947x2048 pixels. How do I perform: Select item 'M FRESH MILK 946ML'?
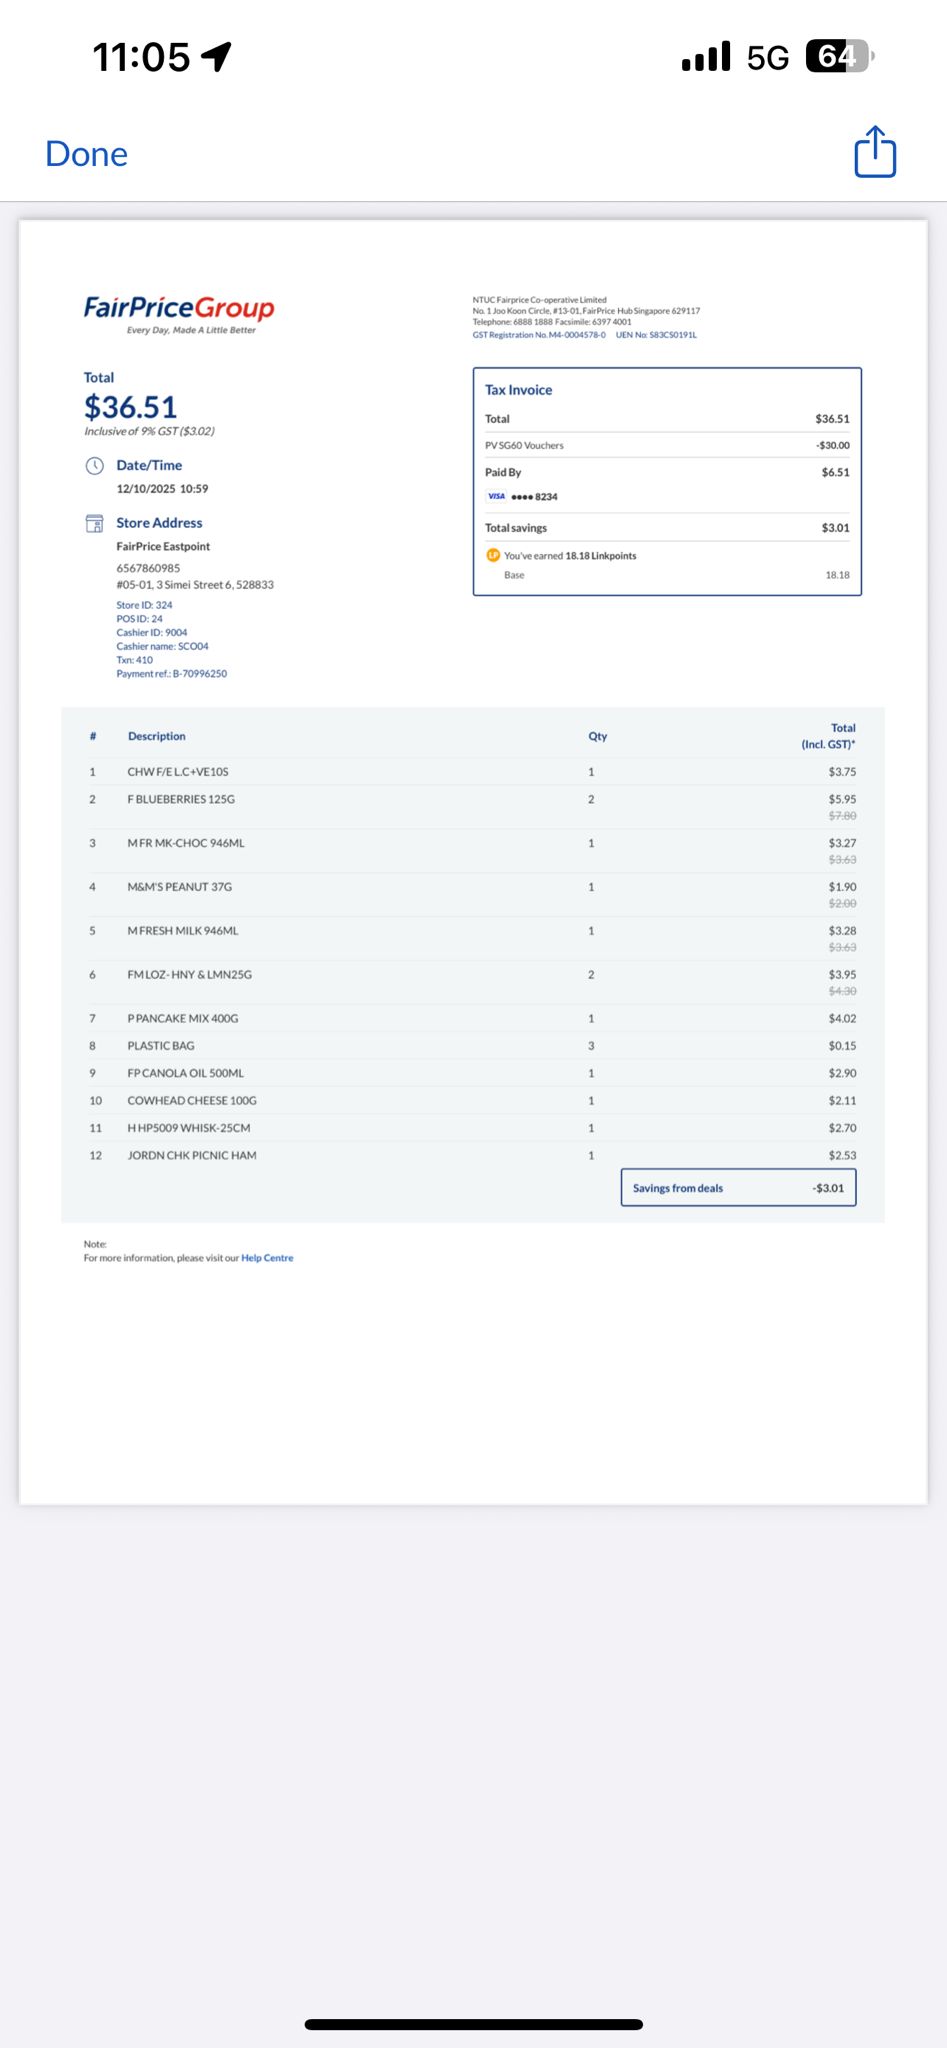pos(183,931)
